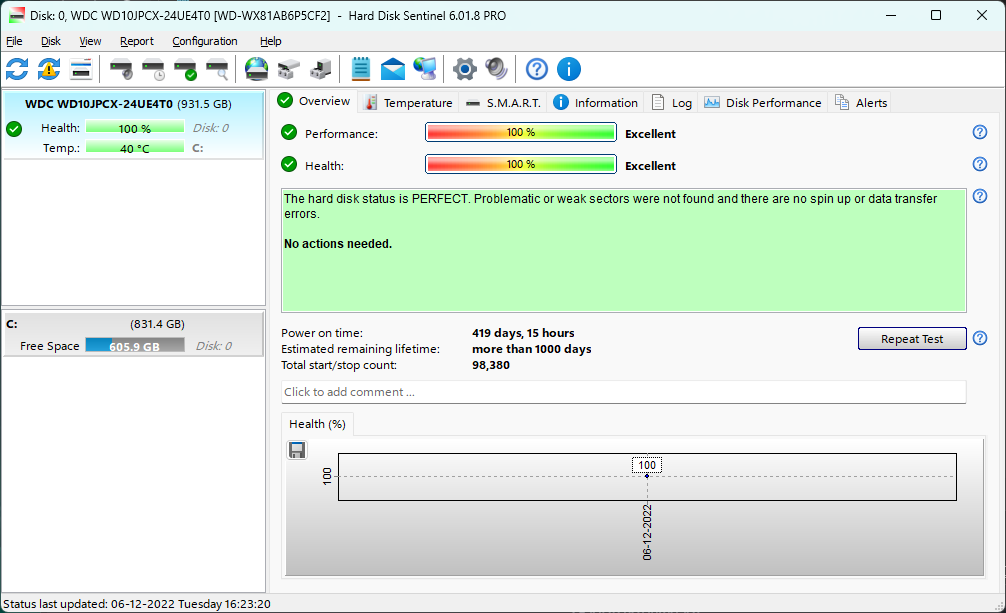
Task: Click the speaker sound icon in toolbar
Action: coord(496,69)
